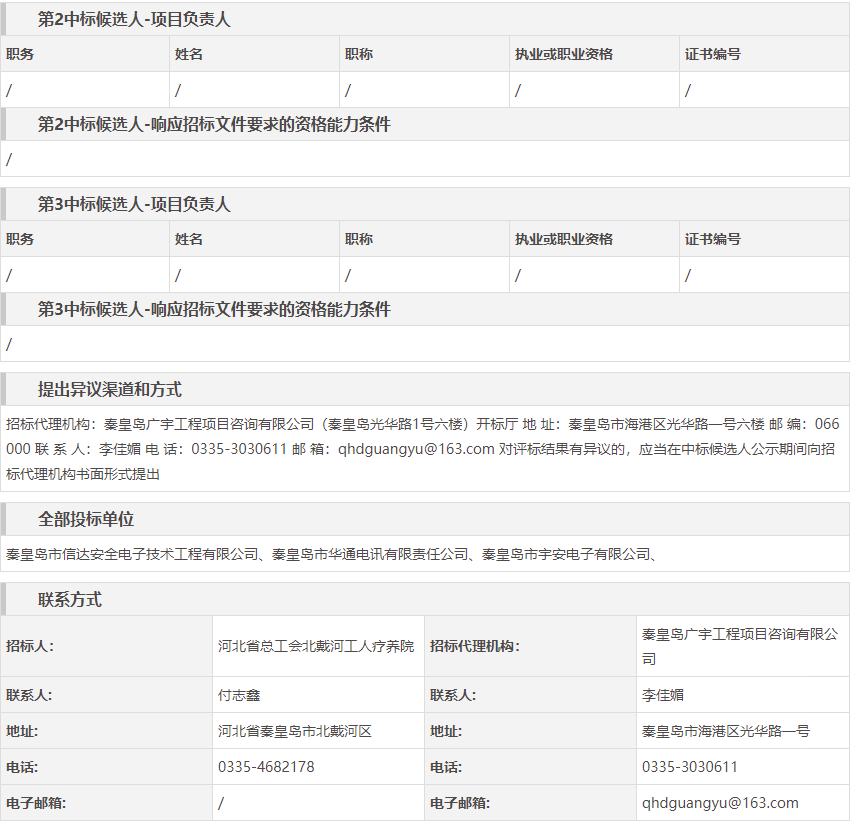
Task: Click 证书编号 column header under 第2中标候选人
Action: 713,54
